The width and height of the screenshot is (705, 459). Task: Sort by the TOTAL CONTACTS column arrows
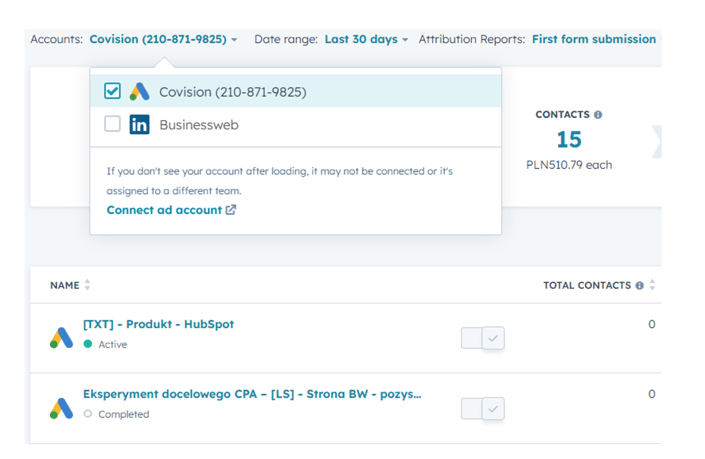click(652, 285)
